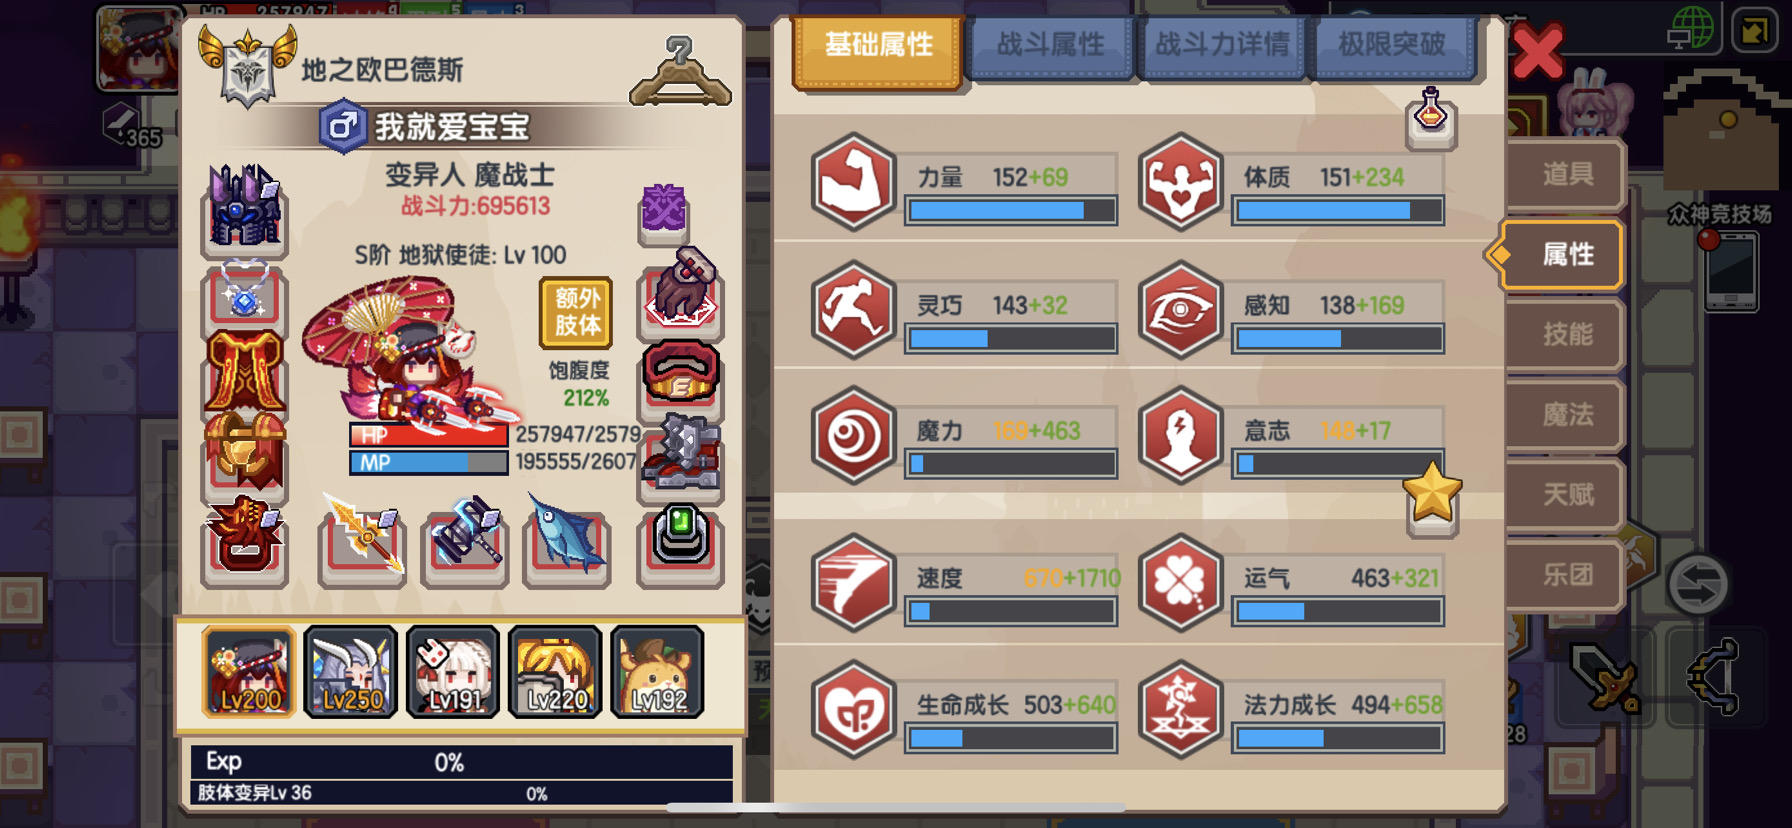Open the 极限突破 tab

click(1392, 46)
